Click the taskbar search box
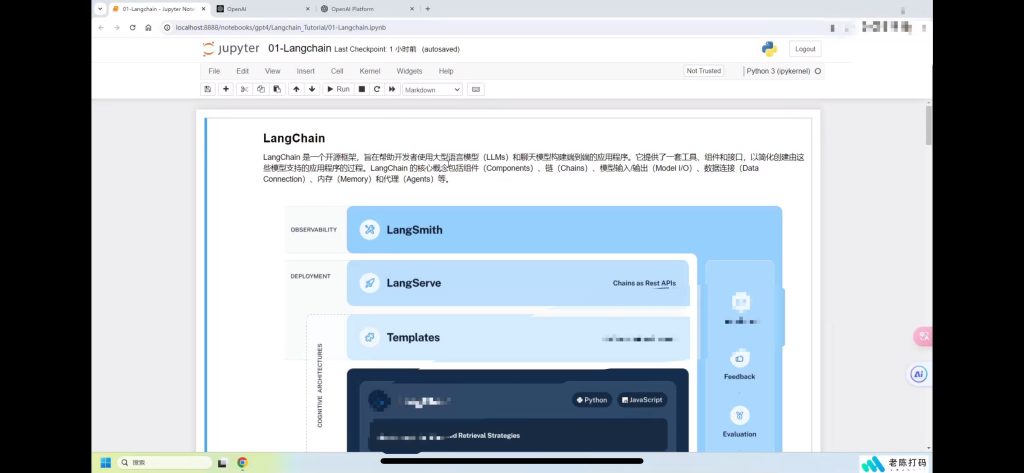The height and width of the screenshot is (473, 1024). coord(164,463)
